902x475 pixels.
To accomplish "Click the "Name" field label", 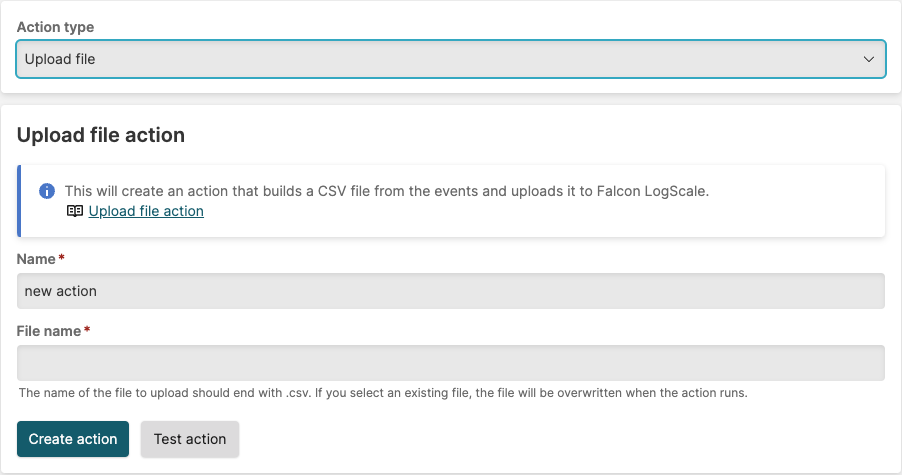I will click(x=37, y=259).
